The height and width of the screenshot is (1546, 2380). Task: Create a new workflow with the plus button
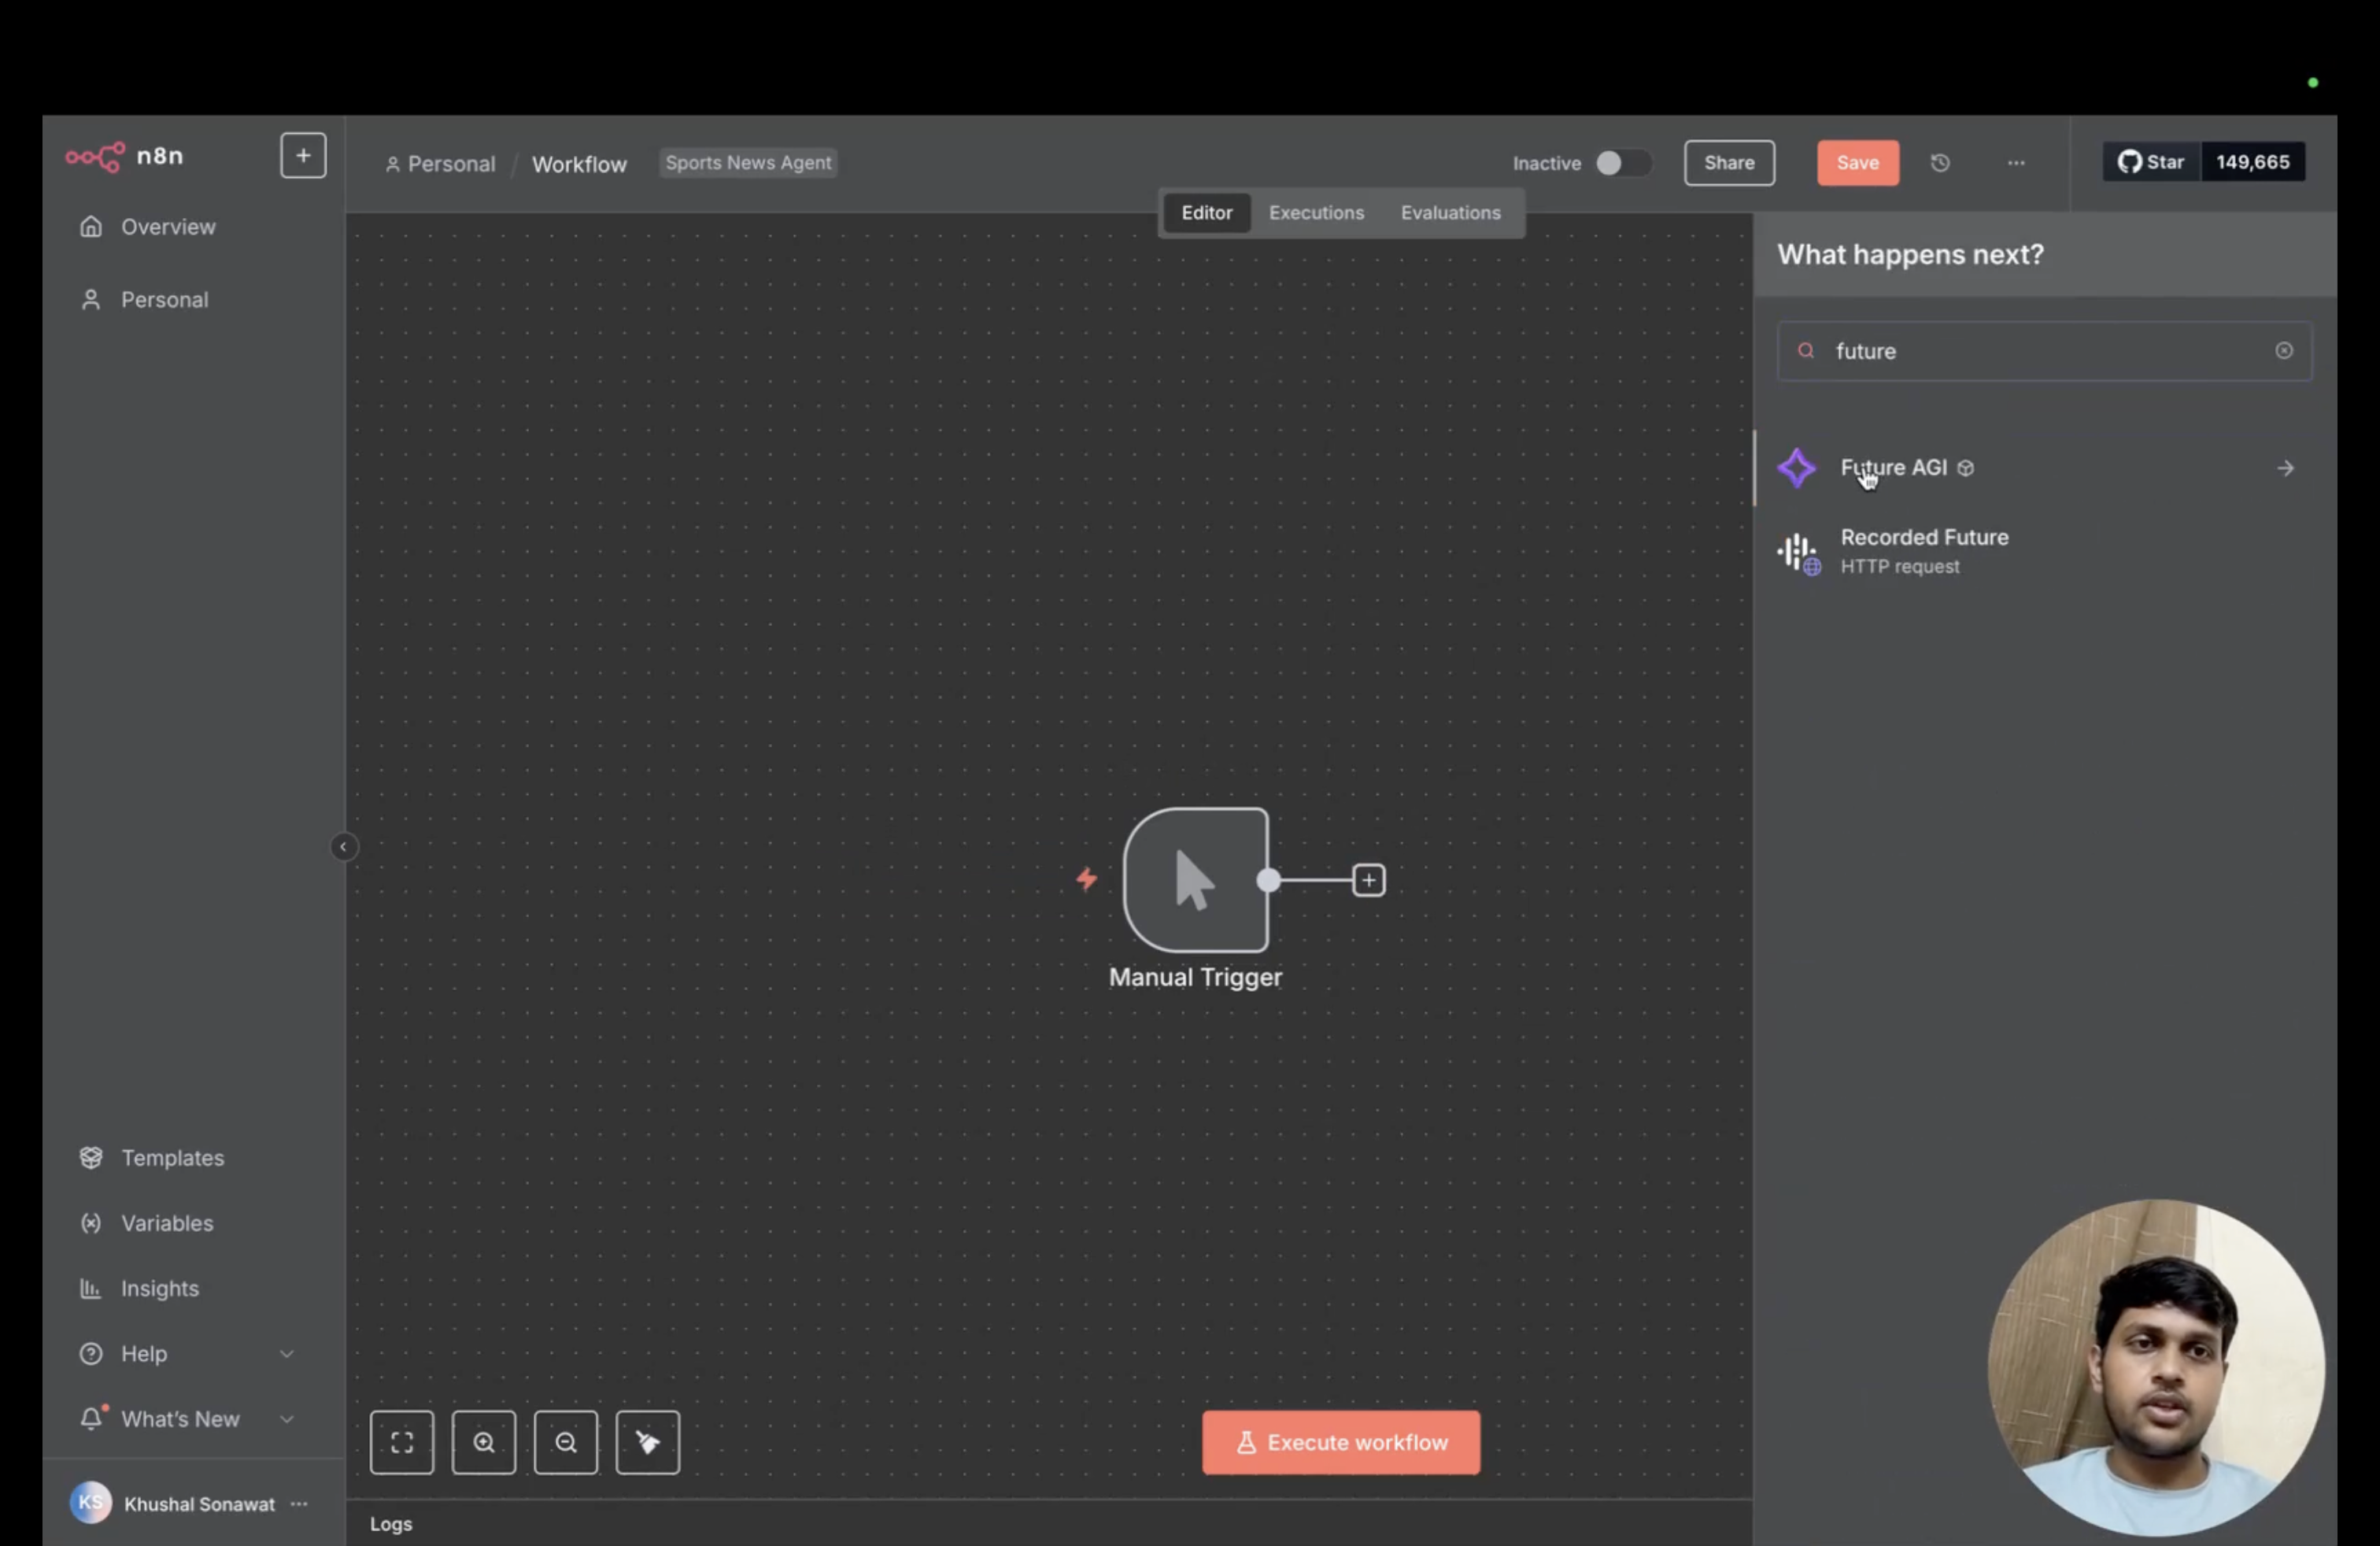(x=302, y=155)
